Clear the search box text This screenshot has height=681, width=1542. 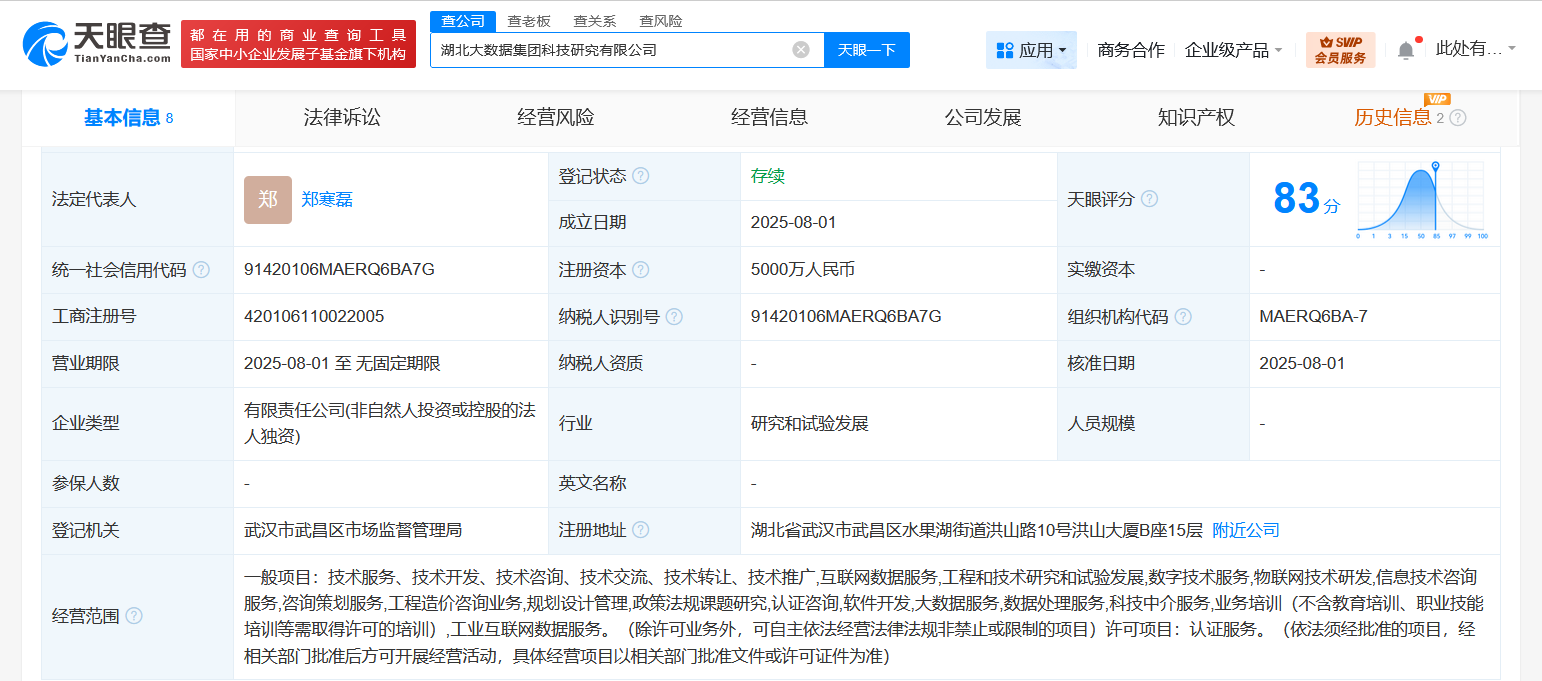point(800,50)
